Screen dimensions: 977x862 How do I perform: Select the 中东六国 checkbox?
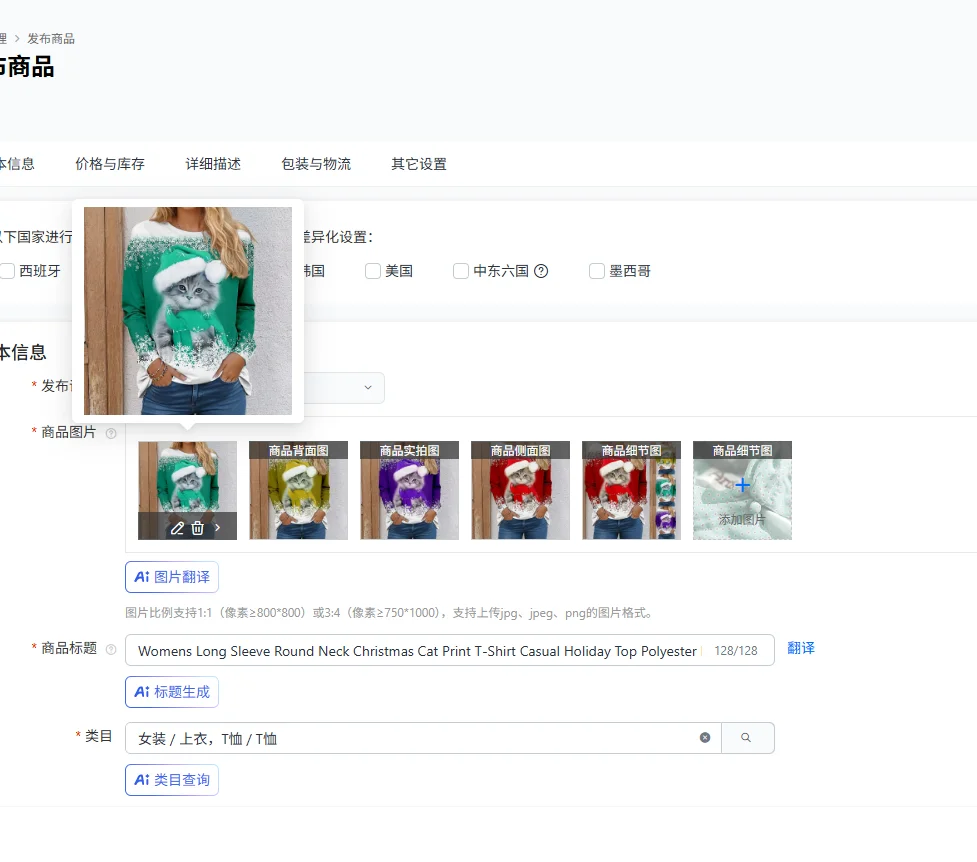point(461,271)
